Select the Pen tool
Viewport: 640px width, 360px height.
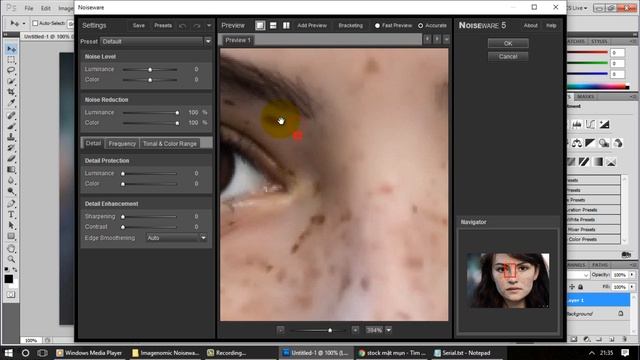[x=11, y=204]
